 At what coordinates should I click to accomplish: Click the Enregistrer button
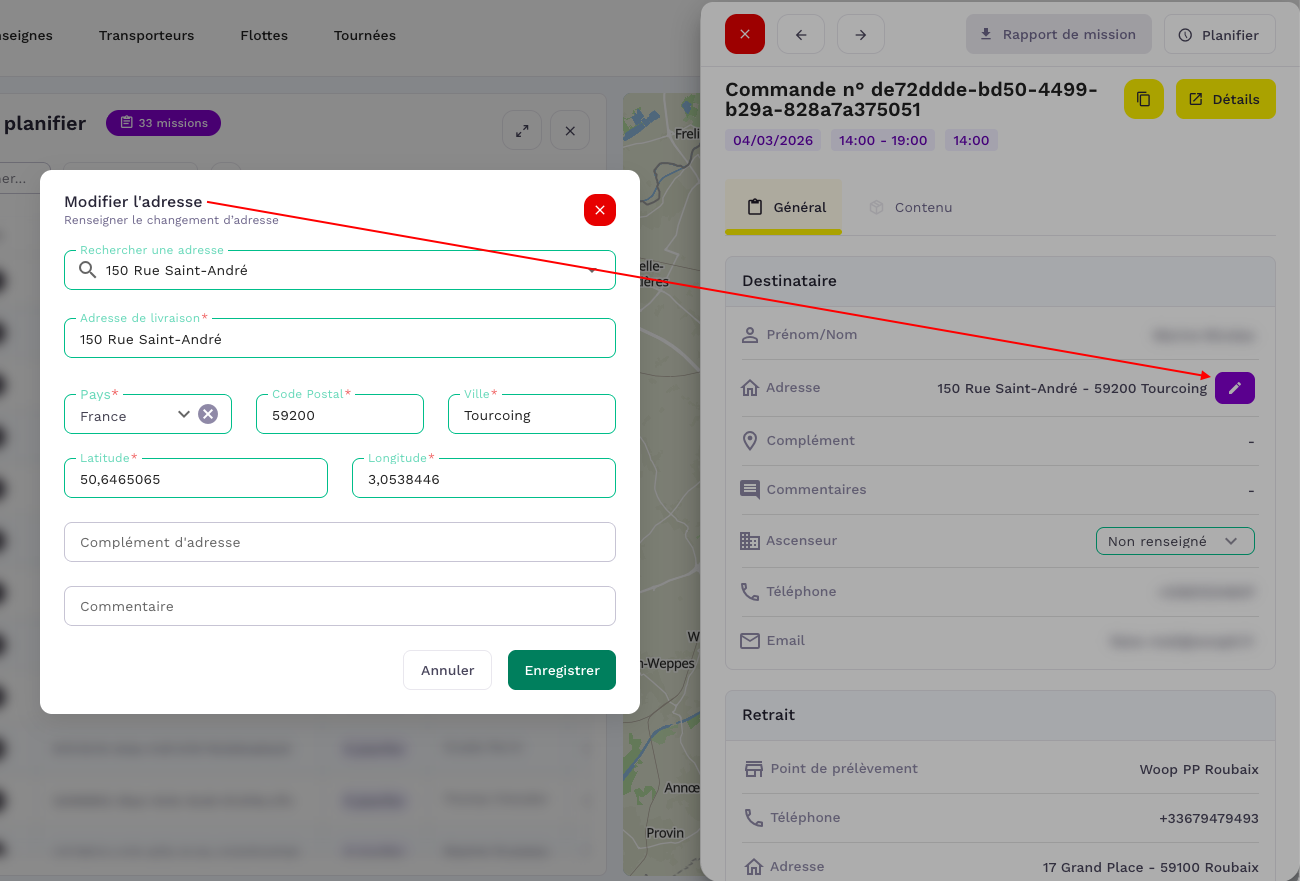coord(561,670)
